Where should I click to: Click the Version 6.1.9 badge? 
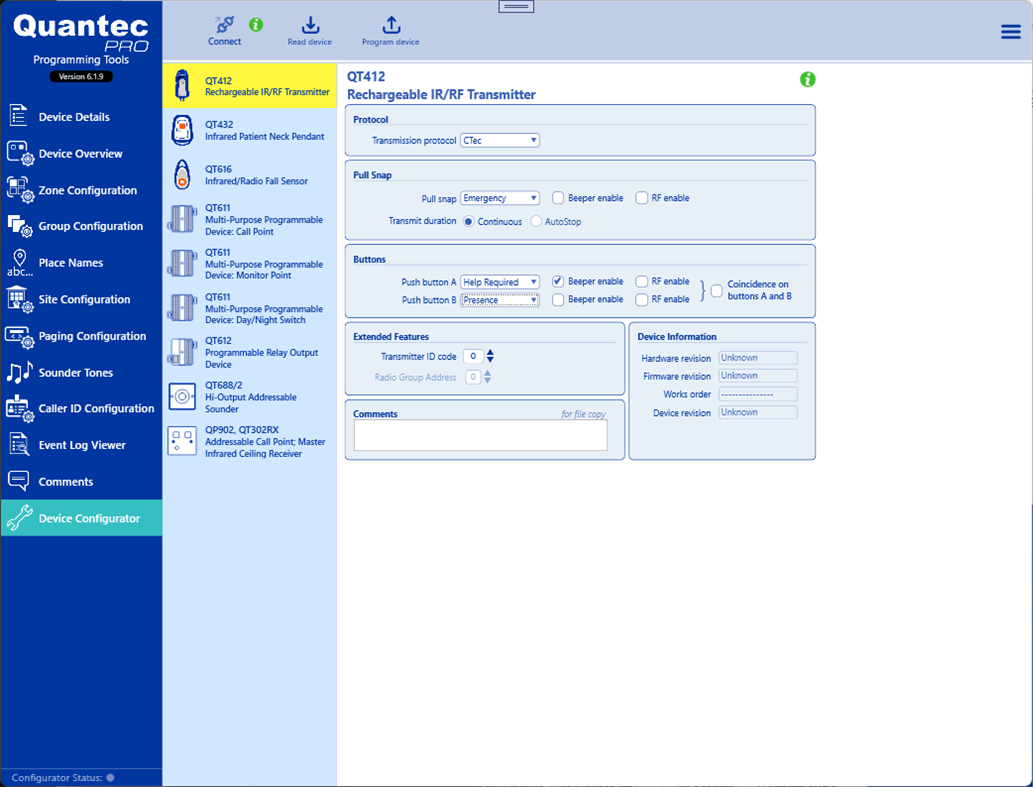[81, 76]
